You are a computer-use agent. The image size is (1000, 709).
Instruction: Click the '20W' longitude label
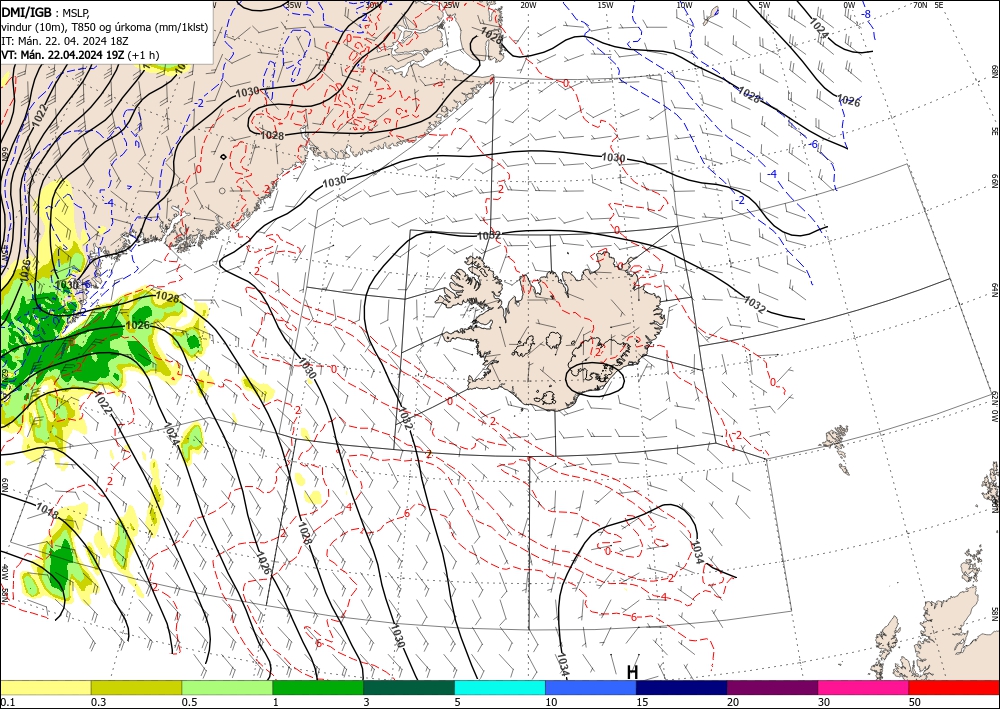[528, 5]
